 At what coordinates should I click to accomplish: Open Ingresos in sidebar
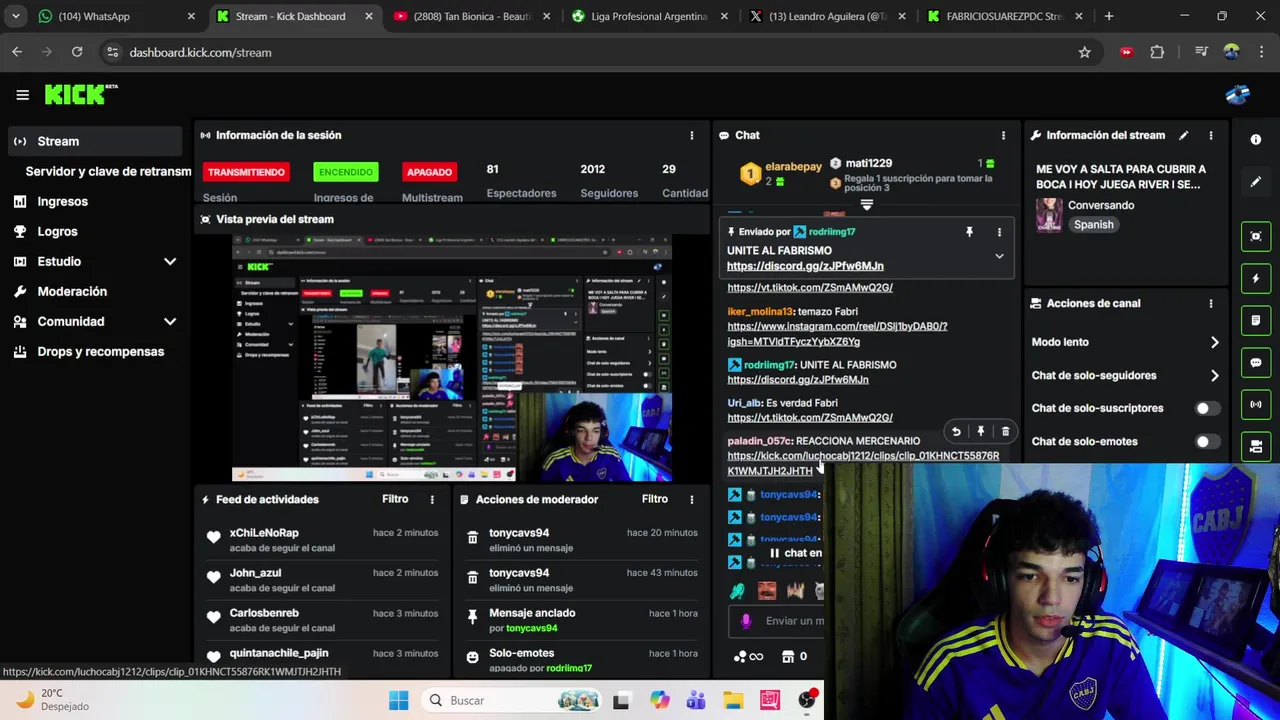tap(95, 201)
